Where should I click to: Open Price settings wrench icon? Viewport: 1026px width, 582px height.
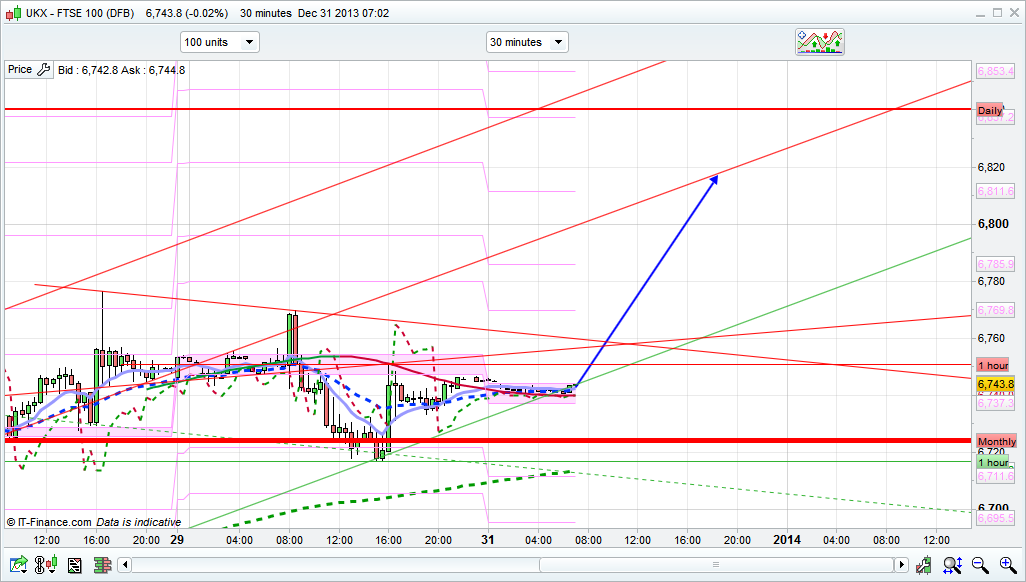43,70
